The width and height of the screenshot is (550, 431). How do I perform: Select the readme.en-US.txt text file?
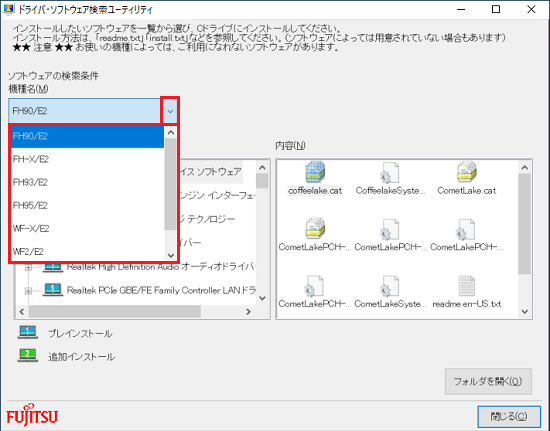tap(467, 286)
